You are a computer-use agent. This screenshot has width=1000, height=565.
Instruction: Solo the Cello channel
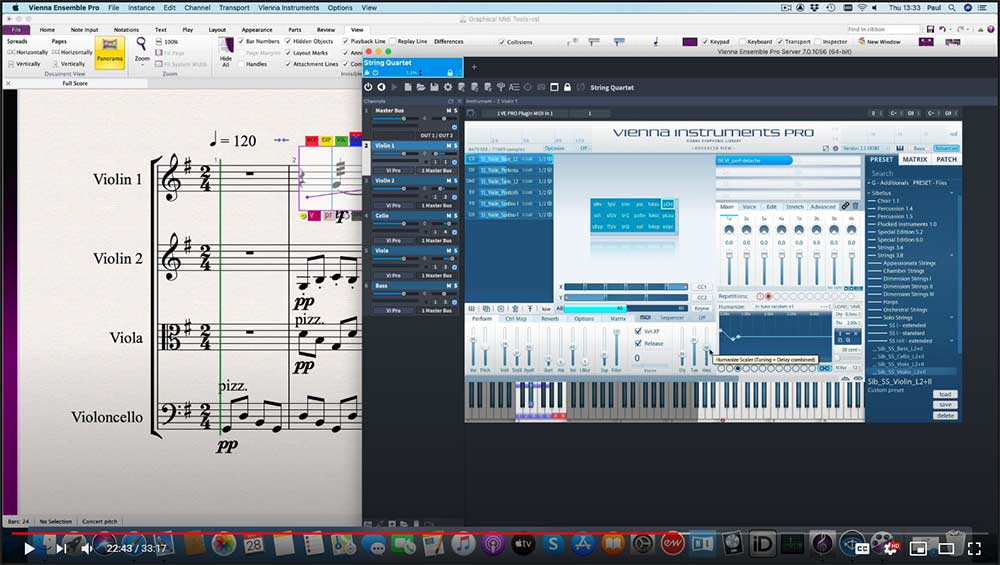tap(455, 216)
